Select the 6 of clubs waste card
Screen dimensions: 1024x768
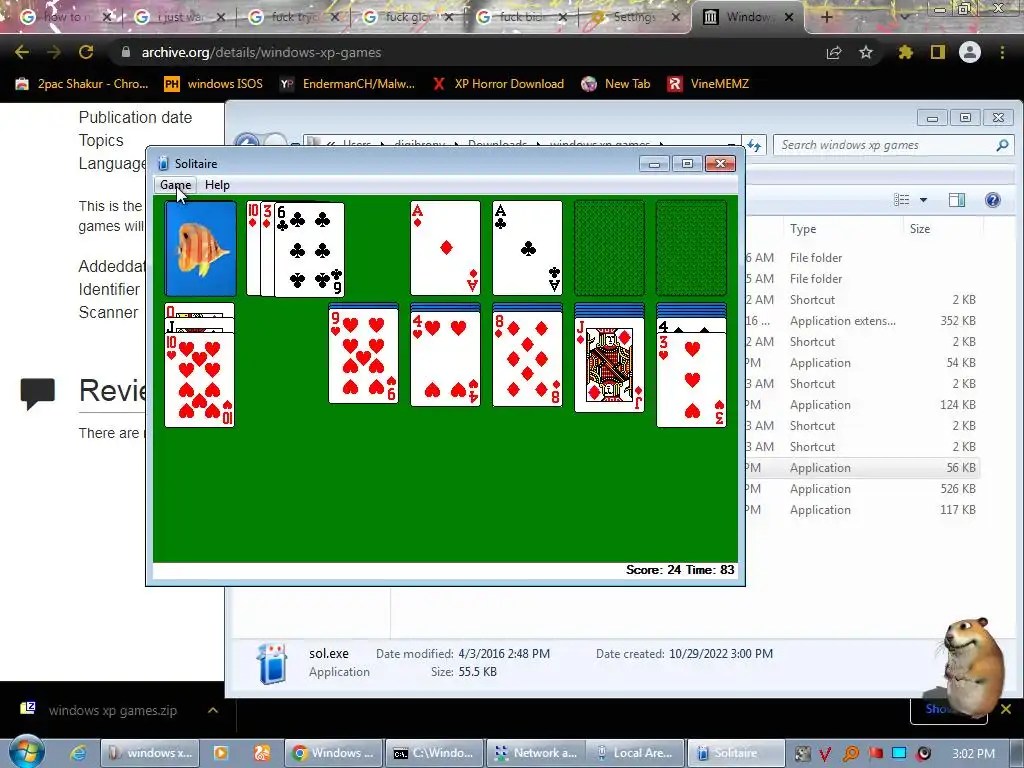tap(309, 249)
